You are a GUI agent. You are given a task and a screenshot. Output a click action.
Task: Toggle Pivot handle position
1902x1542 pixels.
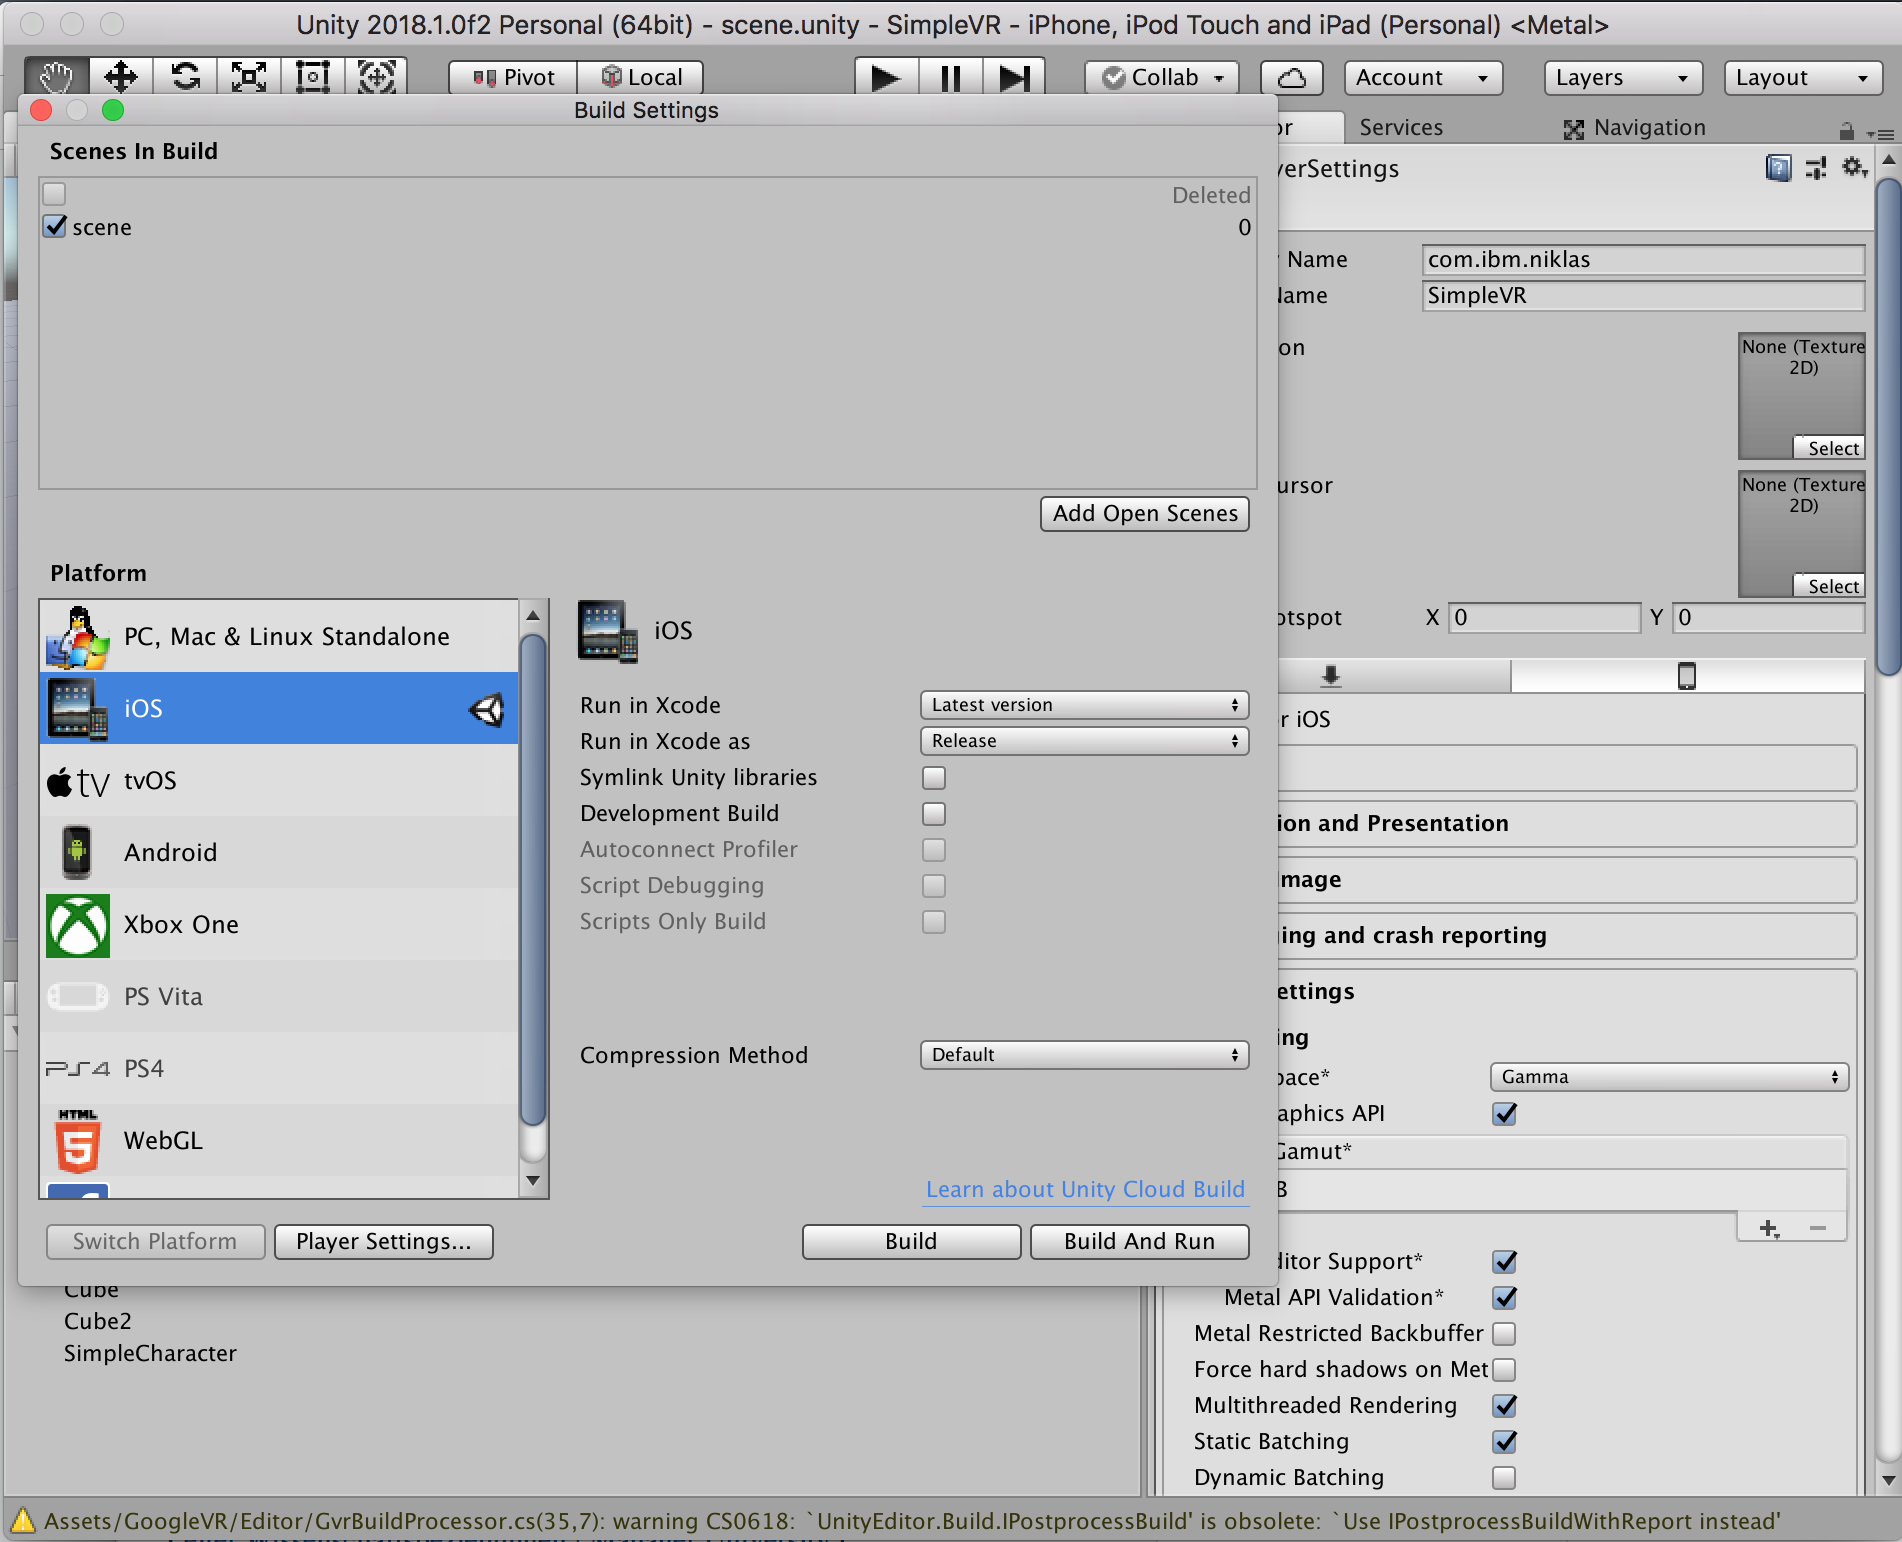pos(513,77)
